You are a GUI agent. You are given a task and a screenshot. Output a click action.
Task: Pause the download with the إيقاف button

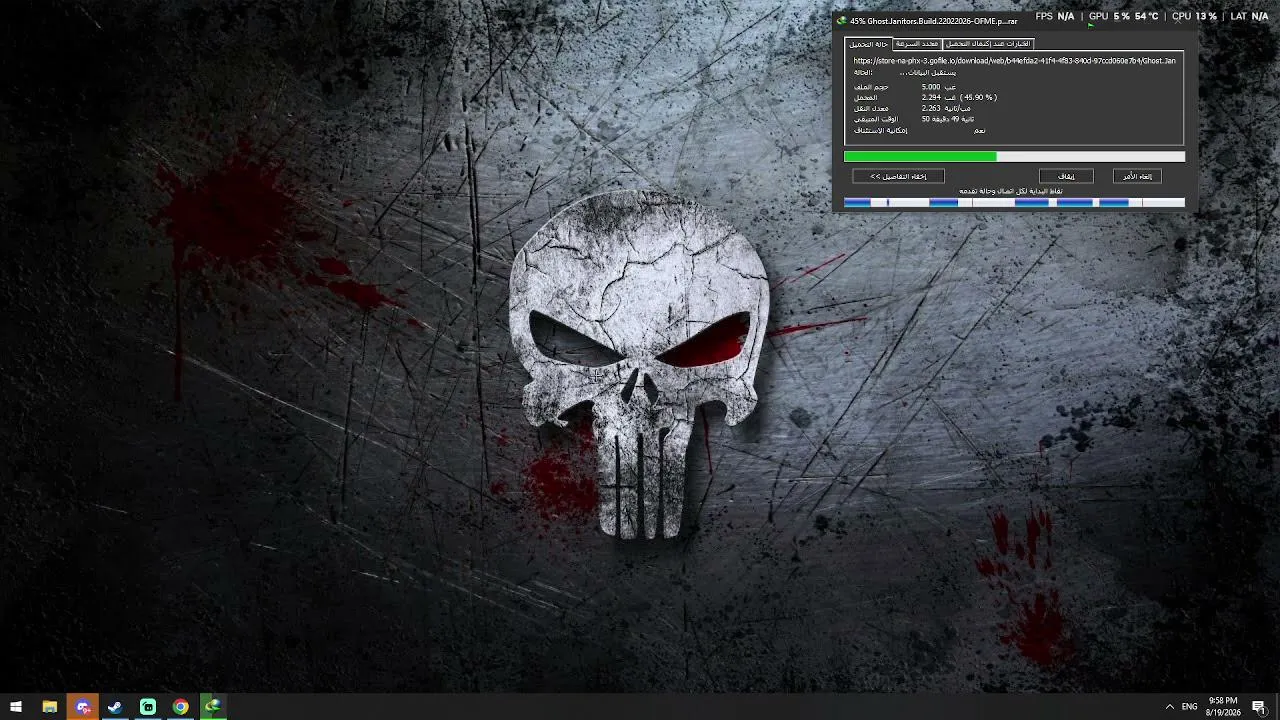tap(1066, 176)
